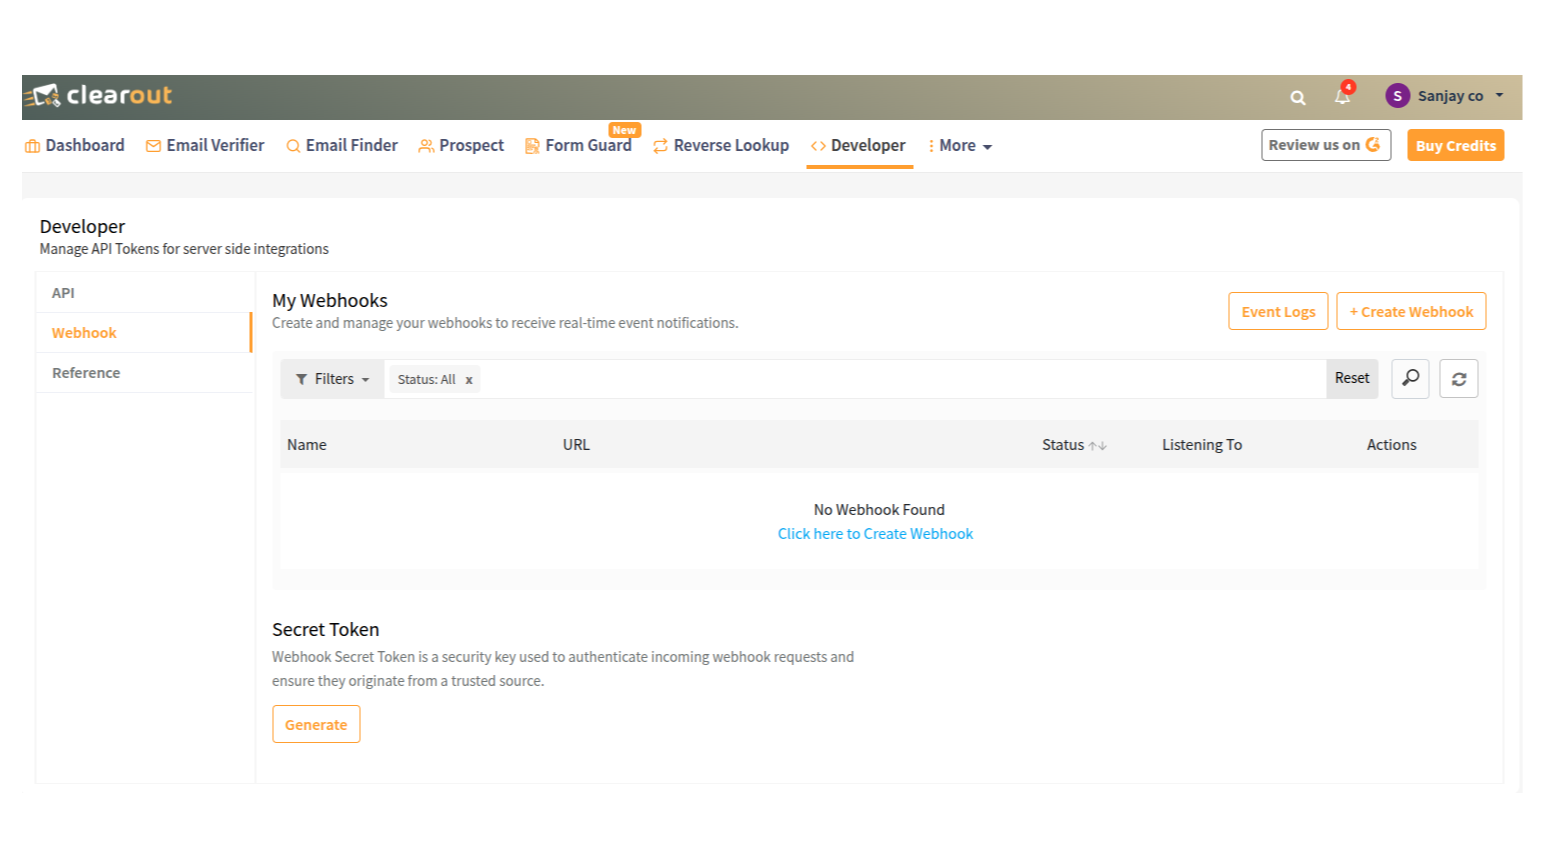The image size is (1544, 868).
Task: Refresh the webhooks list
Action: tap(1458, 378)
